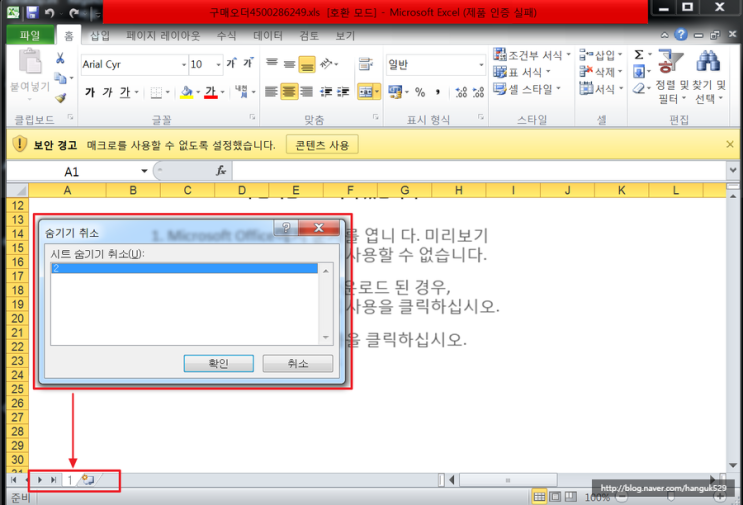Click merge and center button

click(x=365, y=91)
